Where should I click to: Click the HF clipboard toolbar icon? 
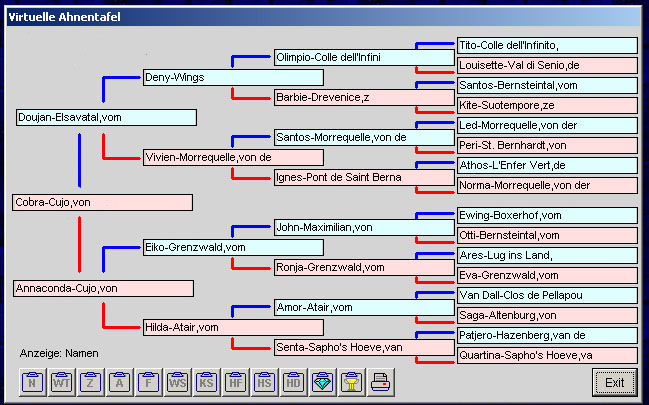pyautogui.click(x=235, y=382)
